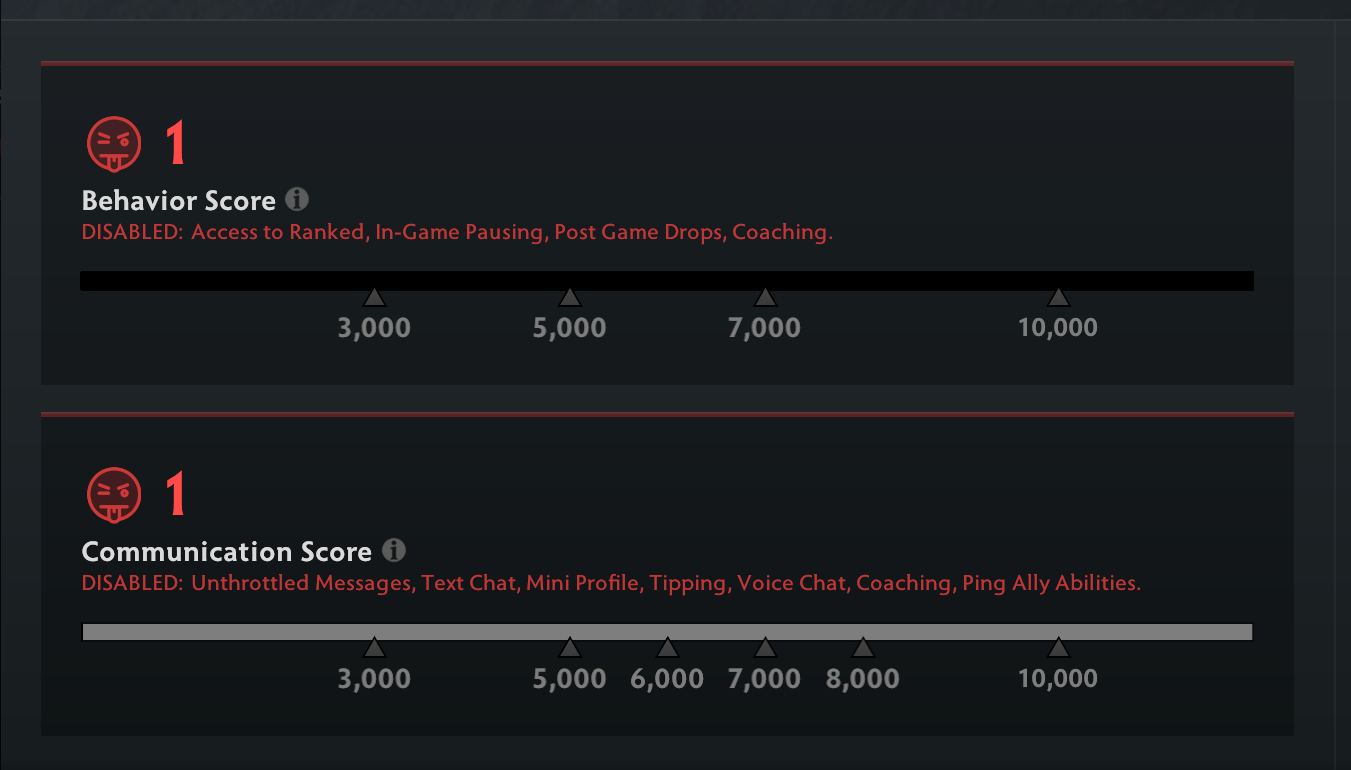Screen dimensions: 1351x770
Task: Click the disabled Unthrottled Messages text
Action: 303,583
